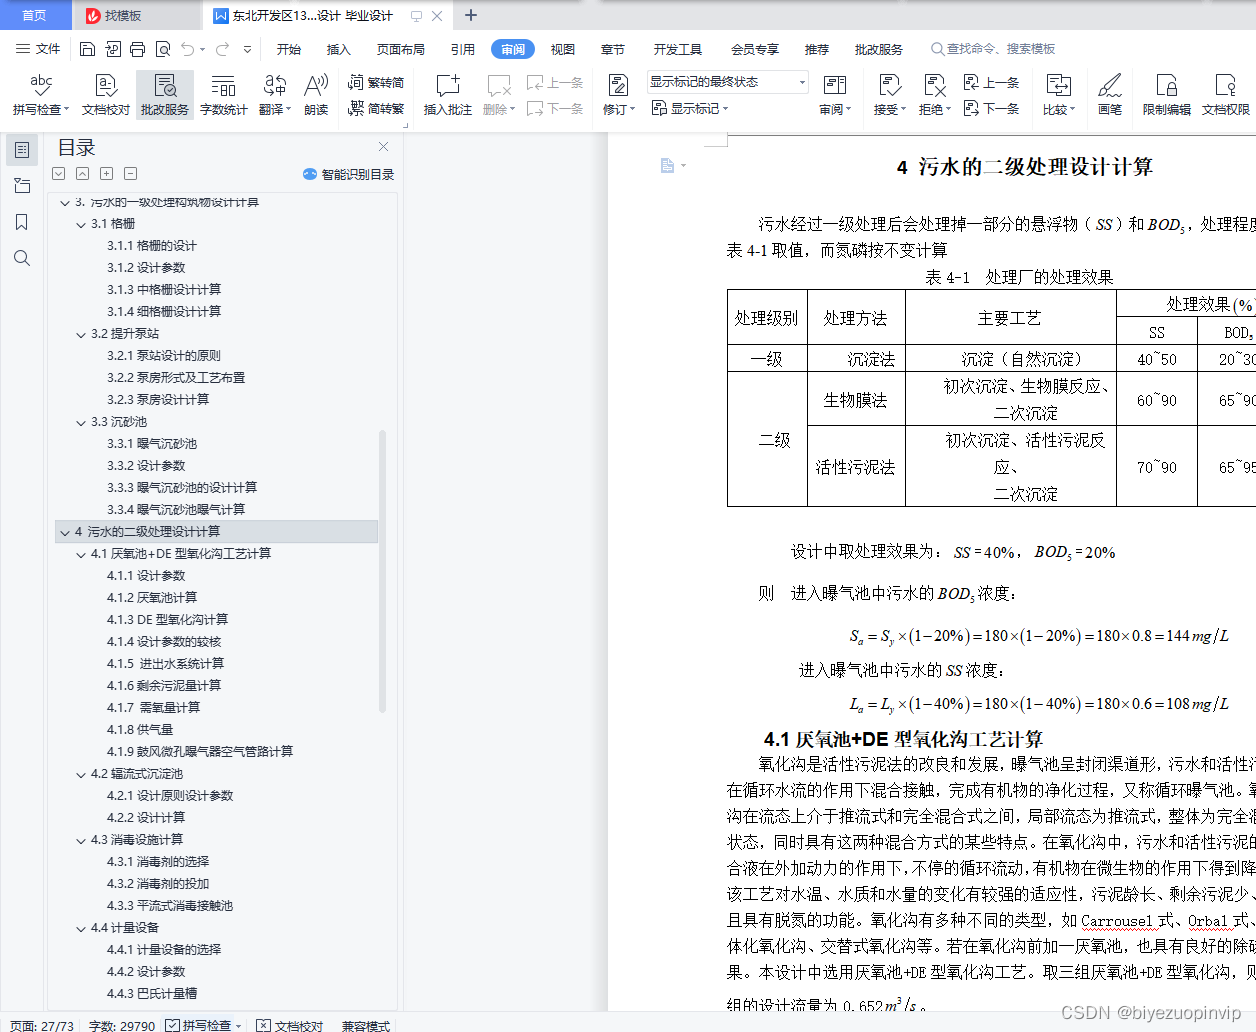The image size is (1256, 1032).
Task: Click 插入批注 insert comment
Action: click(447, 95)
